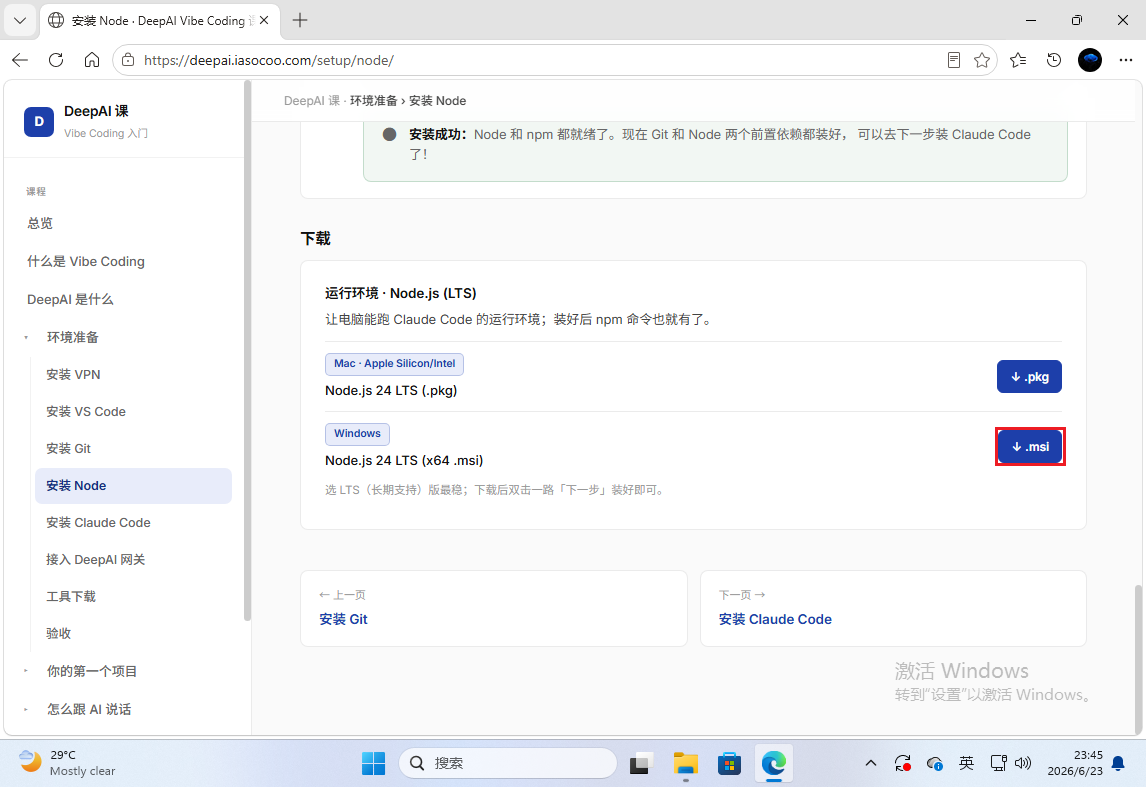This screenshot has height=787, width=1146.
Task: Open File Explorer from the taskbar
Action: point(686,764)
